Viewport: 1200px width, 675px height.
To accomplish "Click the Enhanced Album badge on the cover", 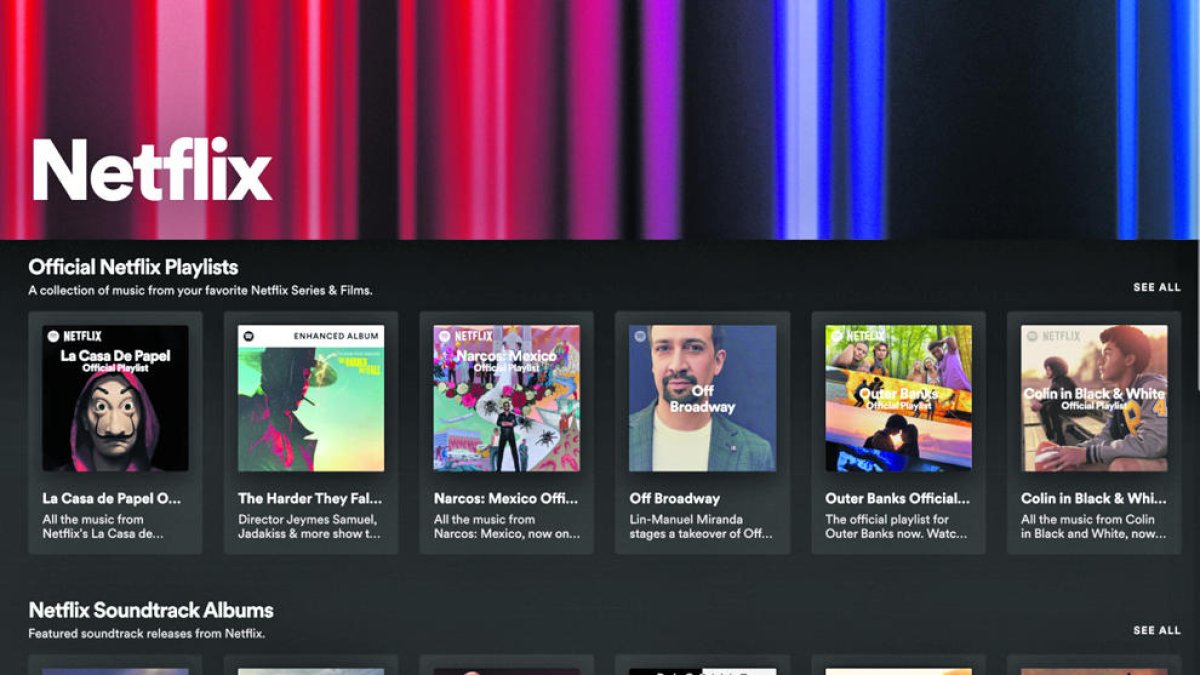I will [x=335, y=336].
